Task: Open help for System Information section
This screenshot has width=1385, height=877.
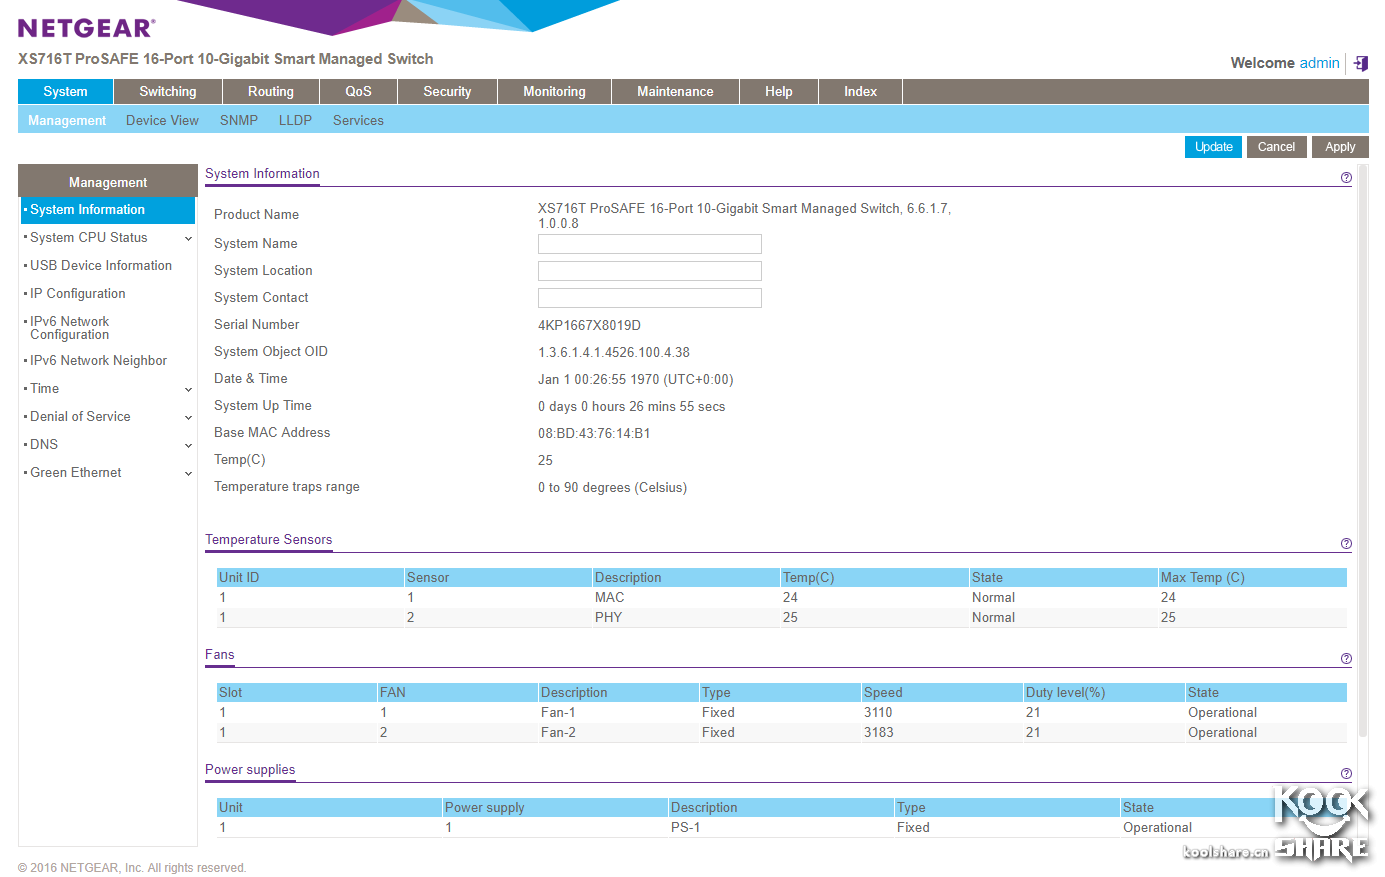Action: [1346, 178]
